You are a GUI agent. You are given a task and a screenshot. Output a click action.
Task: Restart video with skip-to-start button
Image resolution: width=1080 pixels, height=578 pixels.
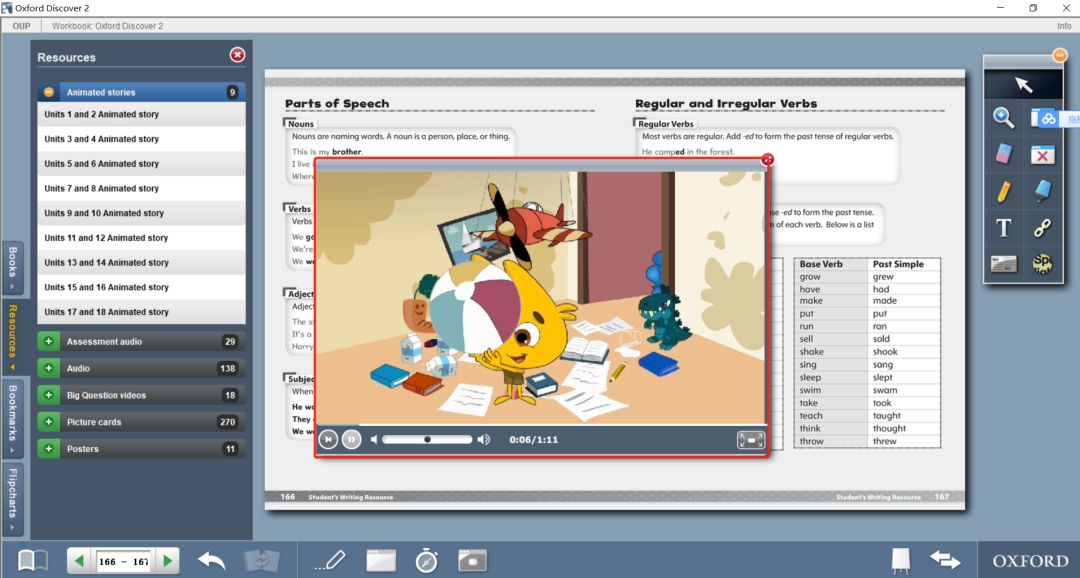point(329,440)
